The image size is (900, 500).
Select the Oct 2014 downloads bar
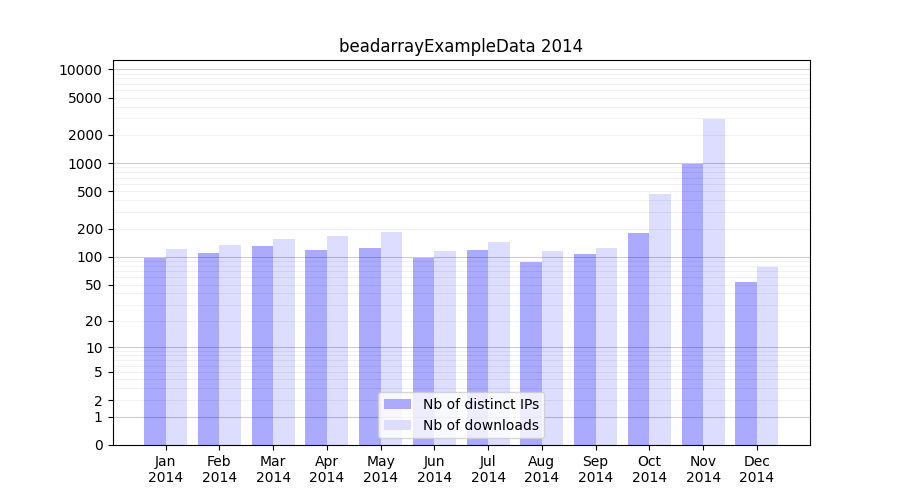[x=660, y=320]
